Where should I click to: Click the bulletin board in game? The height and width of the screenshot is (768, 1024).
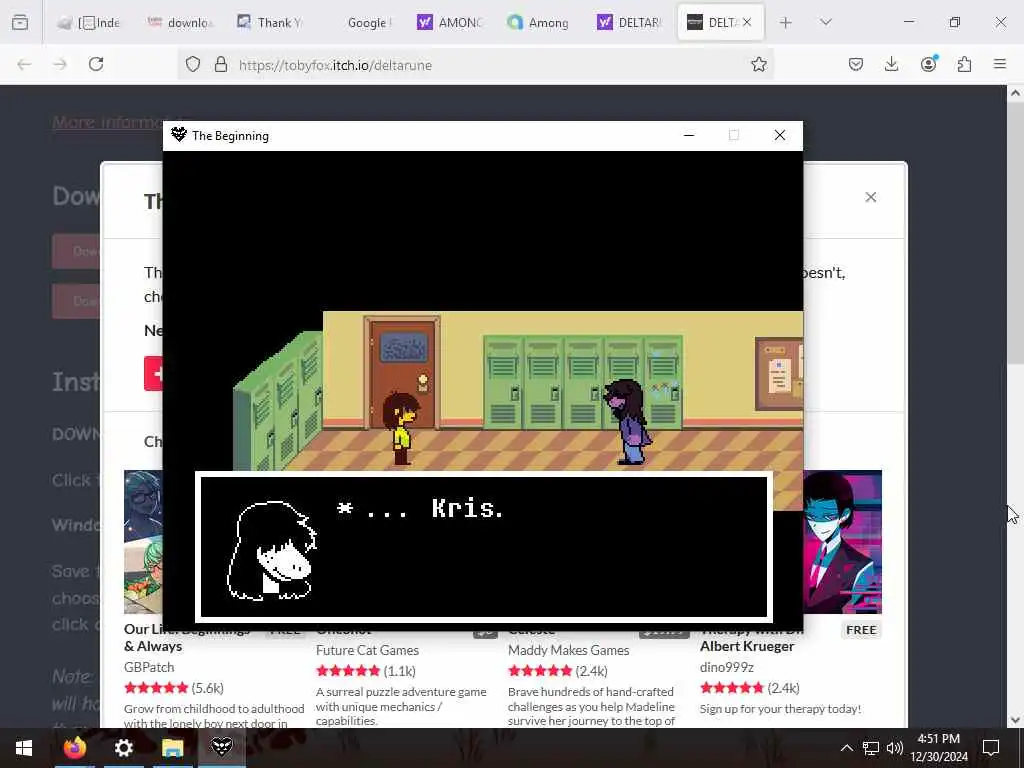779,374
